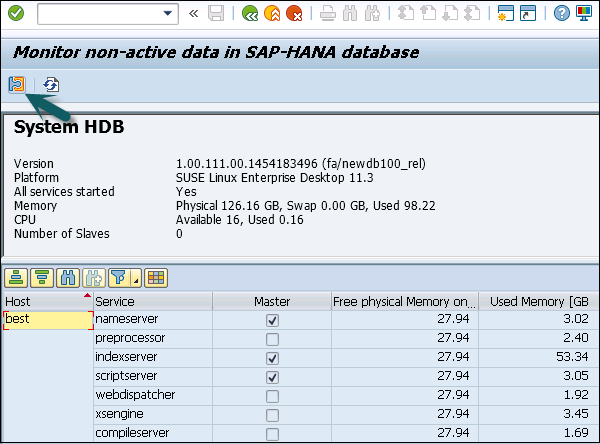Image resolution: width=600 pixels, height=444 pixels.
Task: Click the red Cancel icon
Action: point(294,14)
